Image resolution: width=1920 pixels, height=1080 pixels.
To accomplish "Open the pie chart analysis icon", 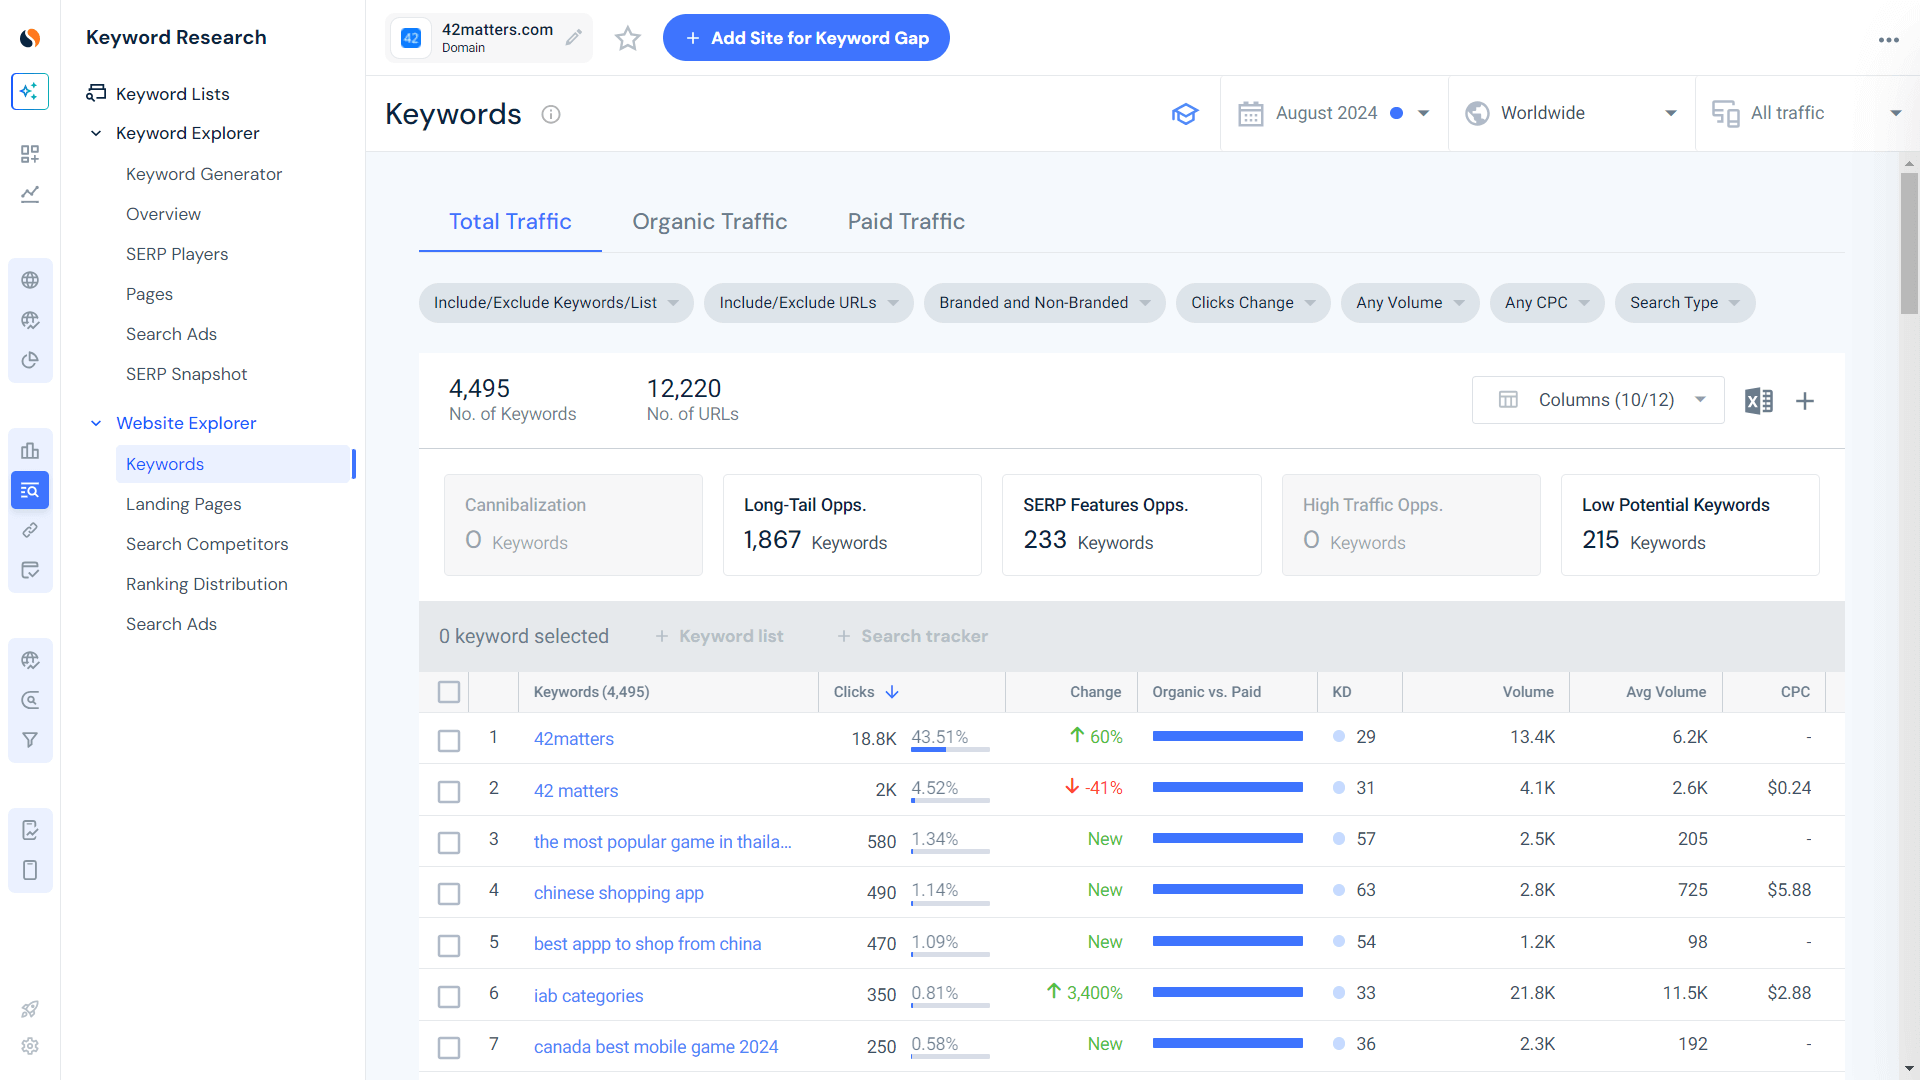I will (x=30, y=360).
